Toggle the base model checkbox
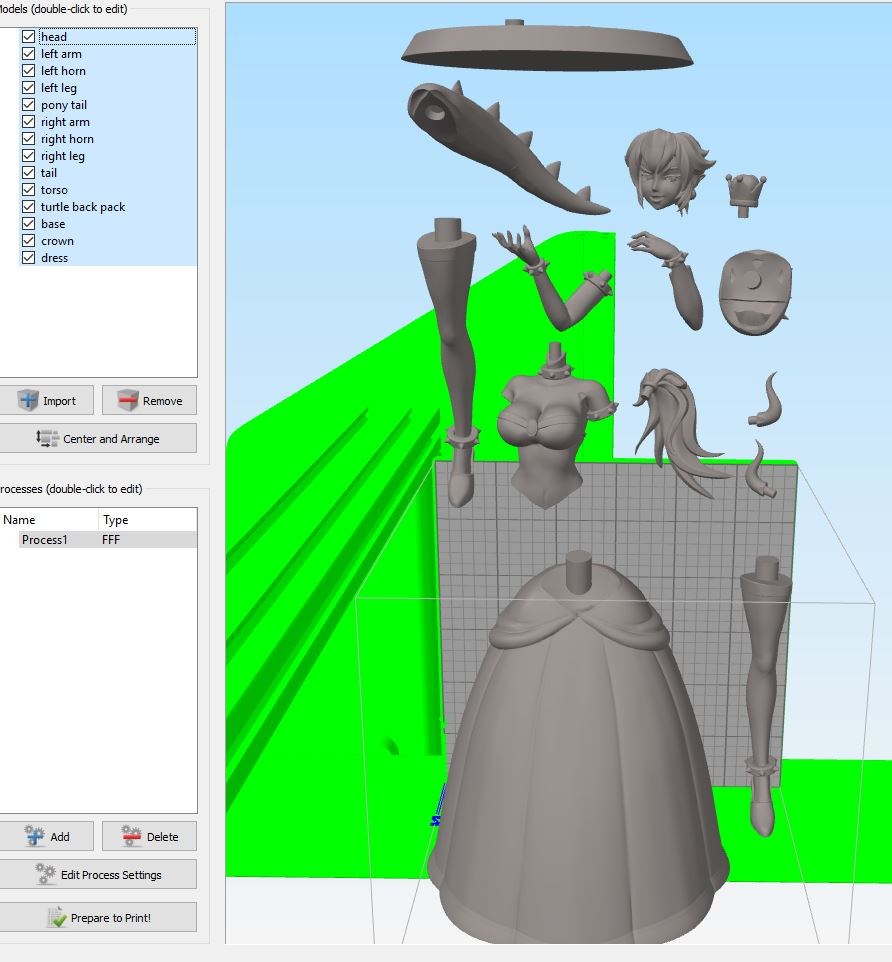 pyautogui.click(x=28, y=224)
